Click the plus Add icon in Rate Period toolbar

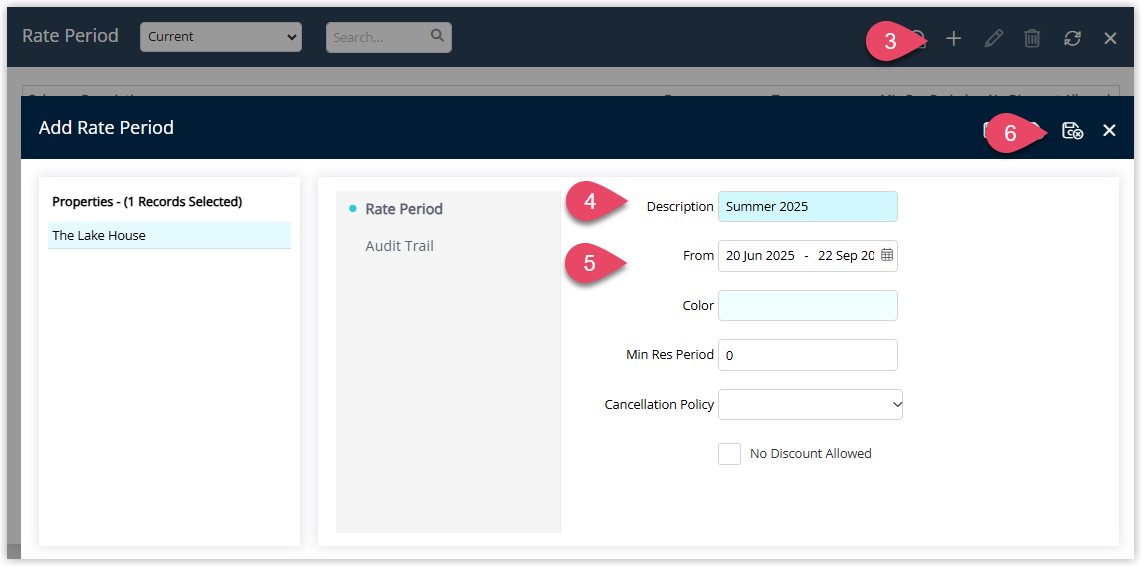pyautogui.click(x=953, y=39)
